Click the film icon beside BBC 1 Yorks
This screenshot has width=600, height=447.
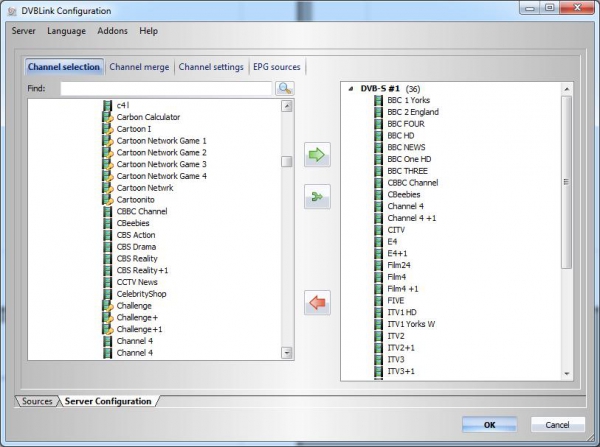[x=378, y=100]
